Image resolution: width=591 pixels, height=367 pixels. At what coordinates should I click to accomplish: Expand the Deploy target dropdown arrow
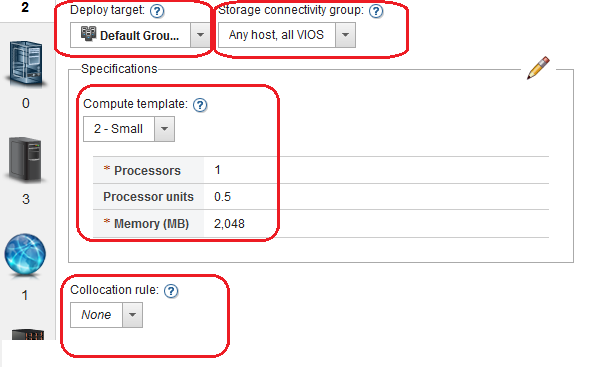(x=200, y=35)
